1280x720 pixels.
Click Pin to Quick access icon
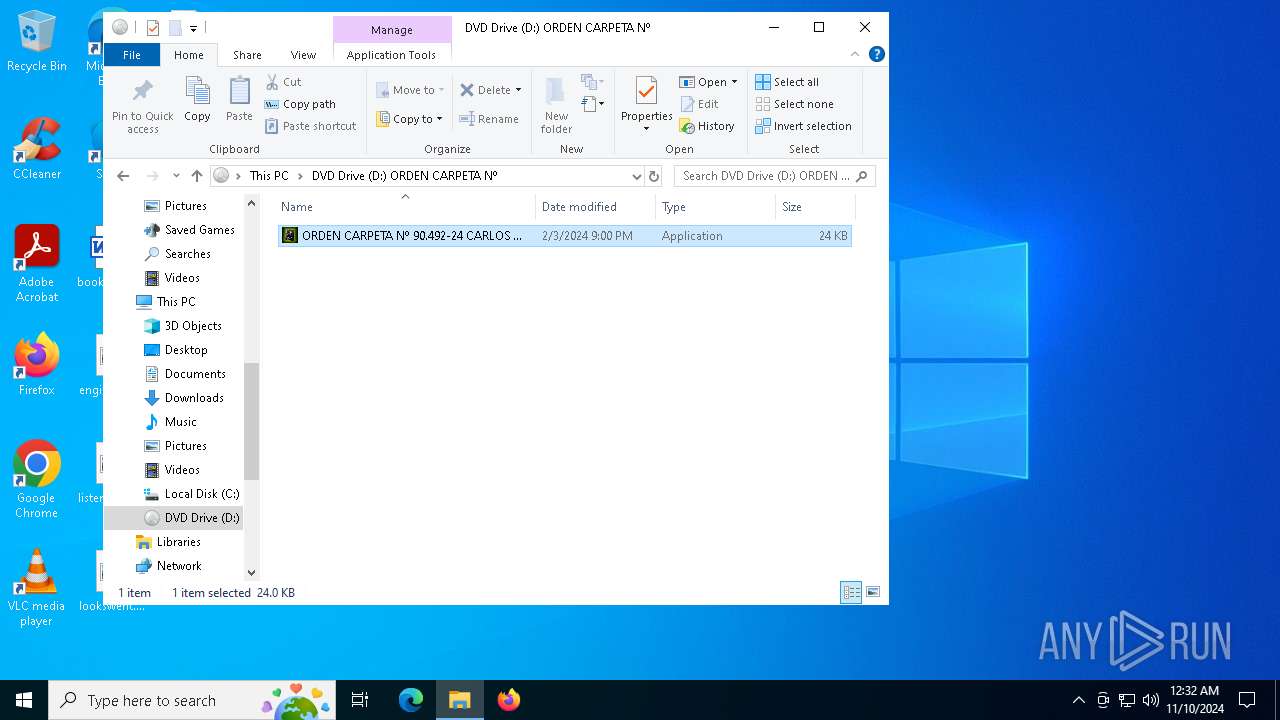click(x=143, y=92)
